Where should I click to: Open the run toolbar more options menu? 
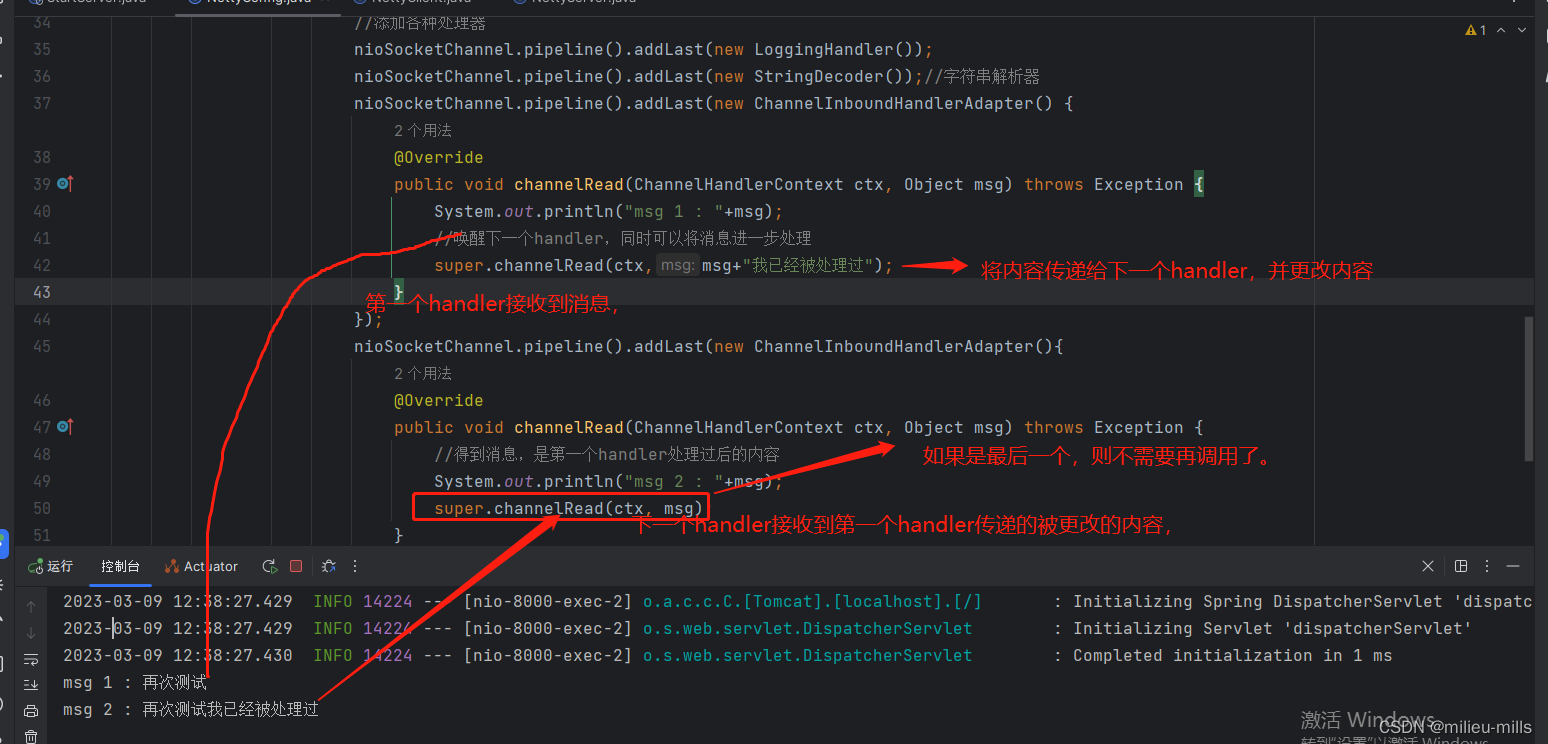coord(355,566)
